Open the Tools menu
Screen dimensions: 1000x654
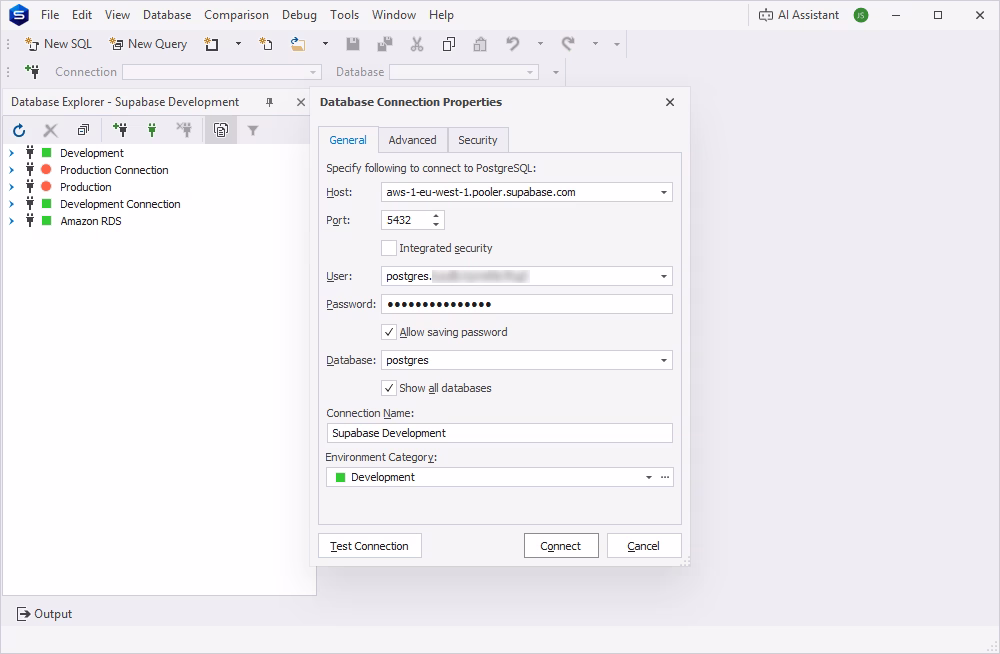click(344, 15)
